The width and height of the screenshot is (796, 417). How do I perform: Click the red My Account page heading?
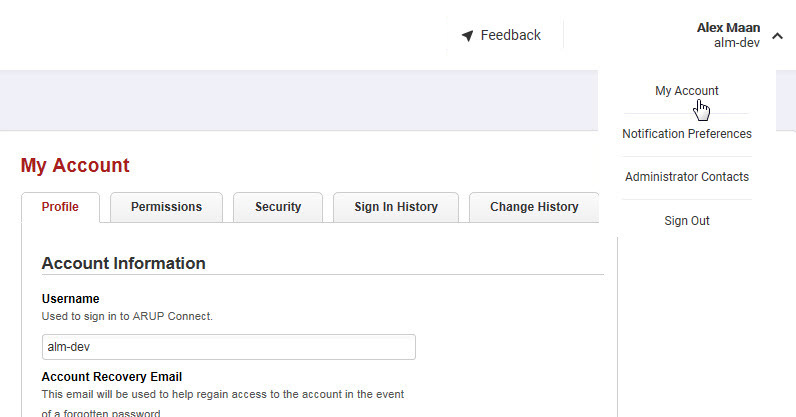[75, 166]
